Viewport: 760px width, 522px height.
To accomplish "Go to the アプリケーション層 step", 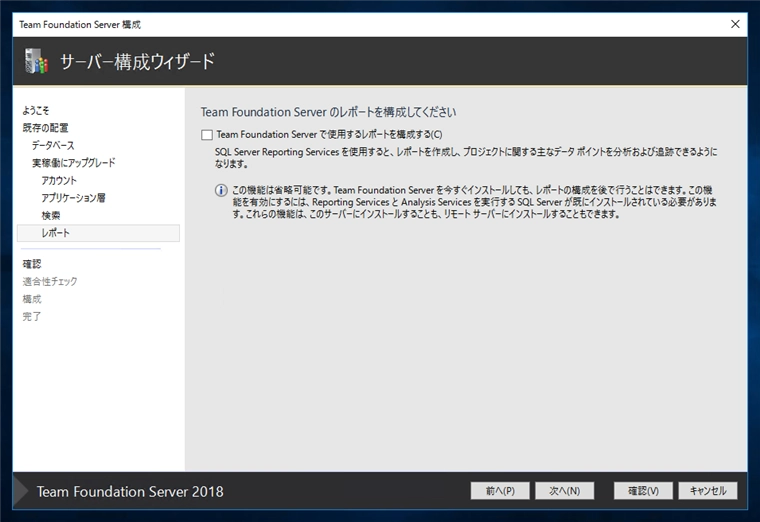I will point(74,198).
